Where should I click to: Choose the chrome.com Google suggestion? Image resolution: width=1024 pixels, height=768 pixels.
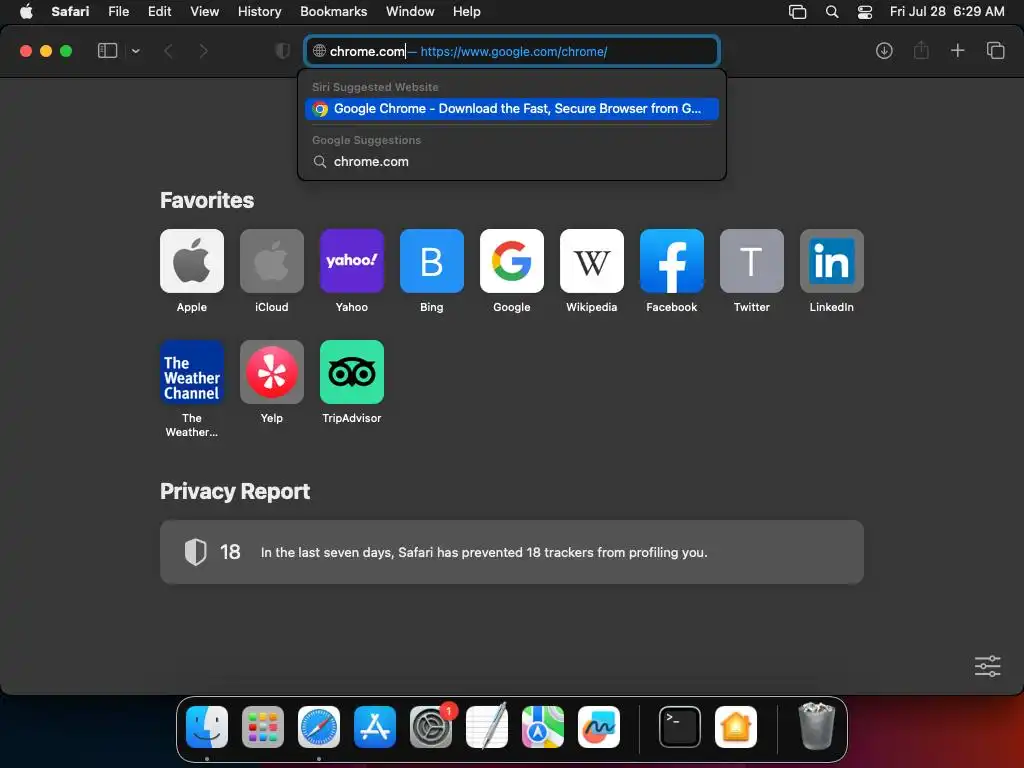click(512, 161)
